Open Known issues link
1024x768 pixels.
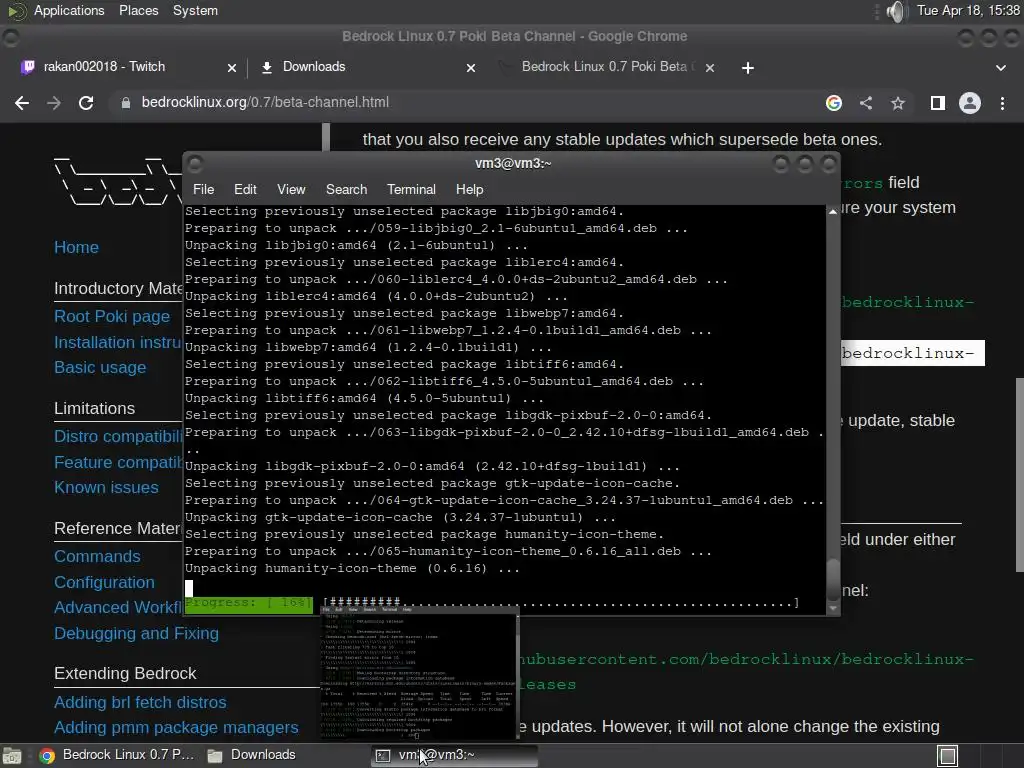(x=106, y=488)
